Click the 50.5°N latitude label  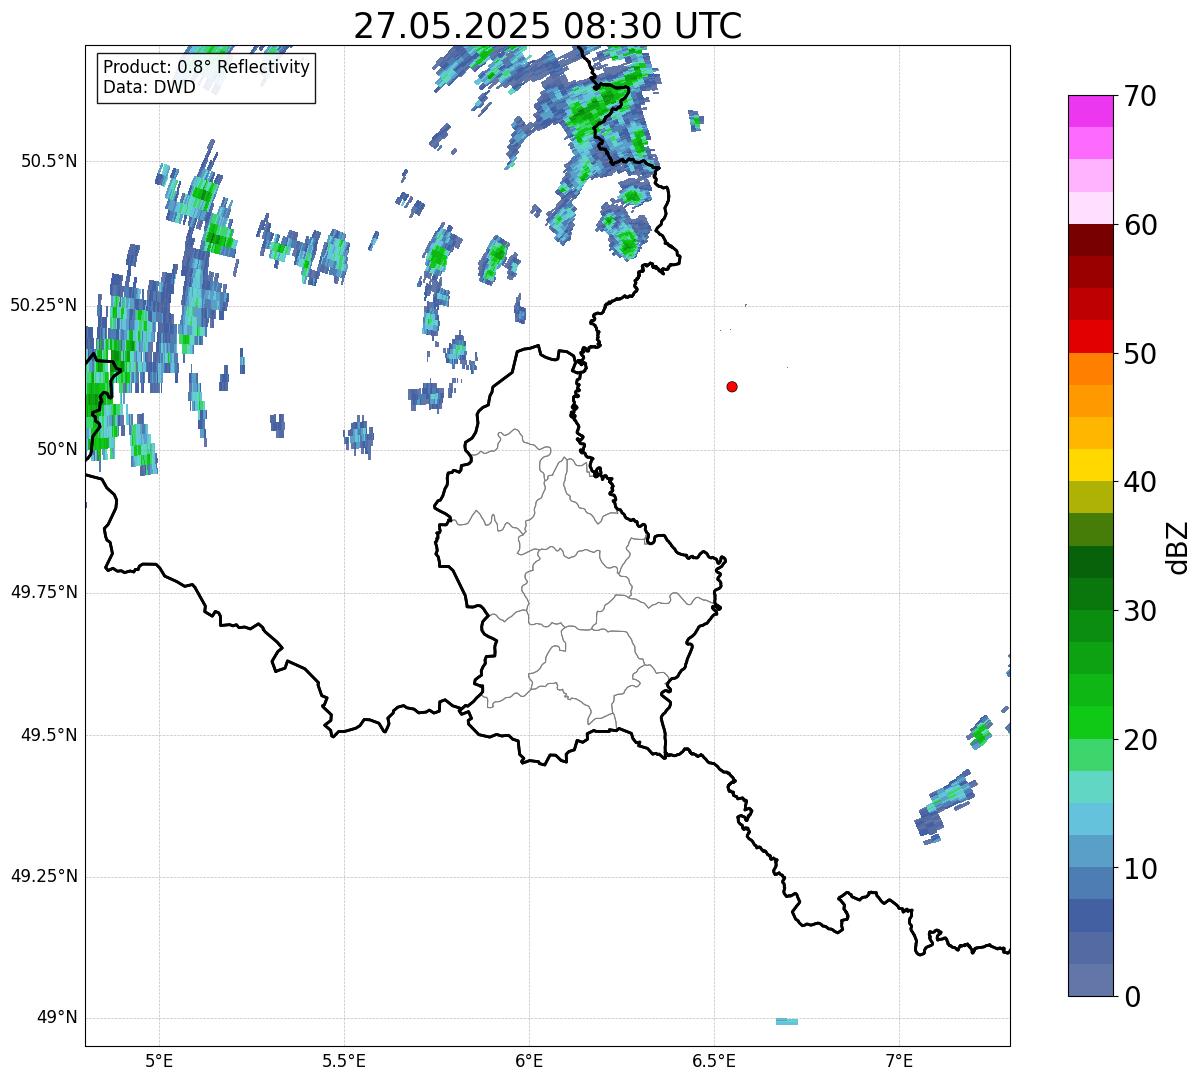click(x=49, y=161)
